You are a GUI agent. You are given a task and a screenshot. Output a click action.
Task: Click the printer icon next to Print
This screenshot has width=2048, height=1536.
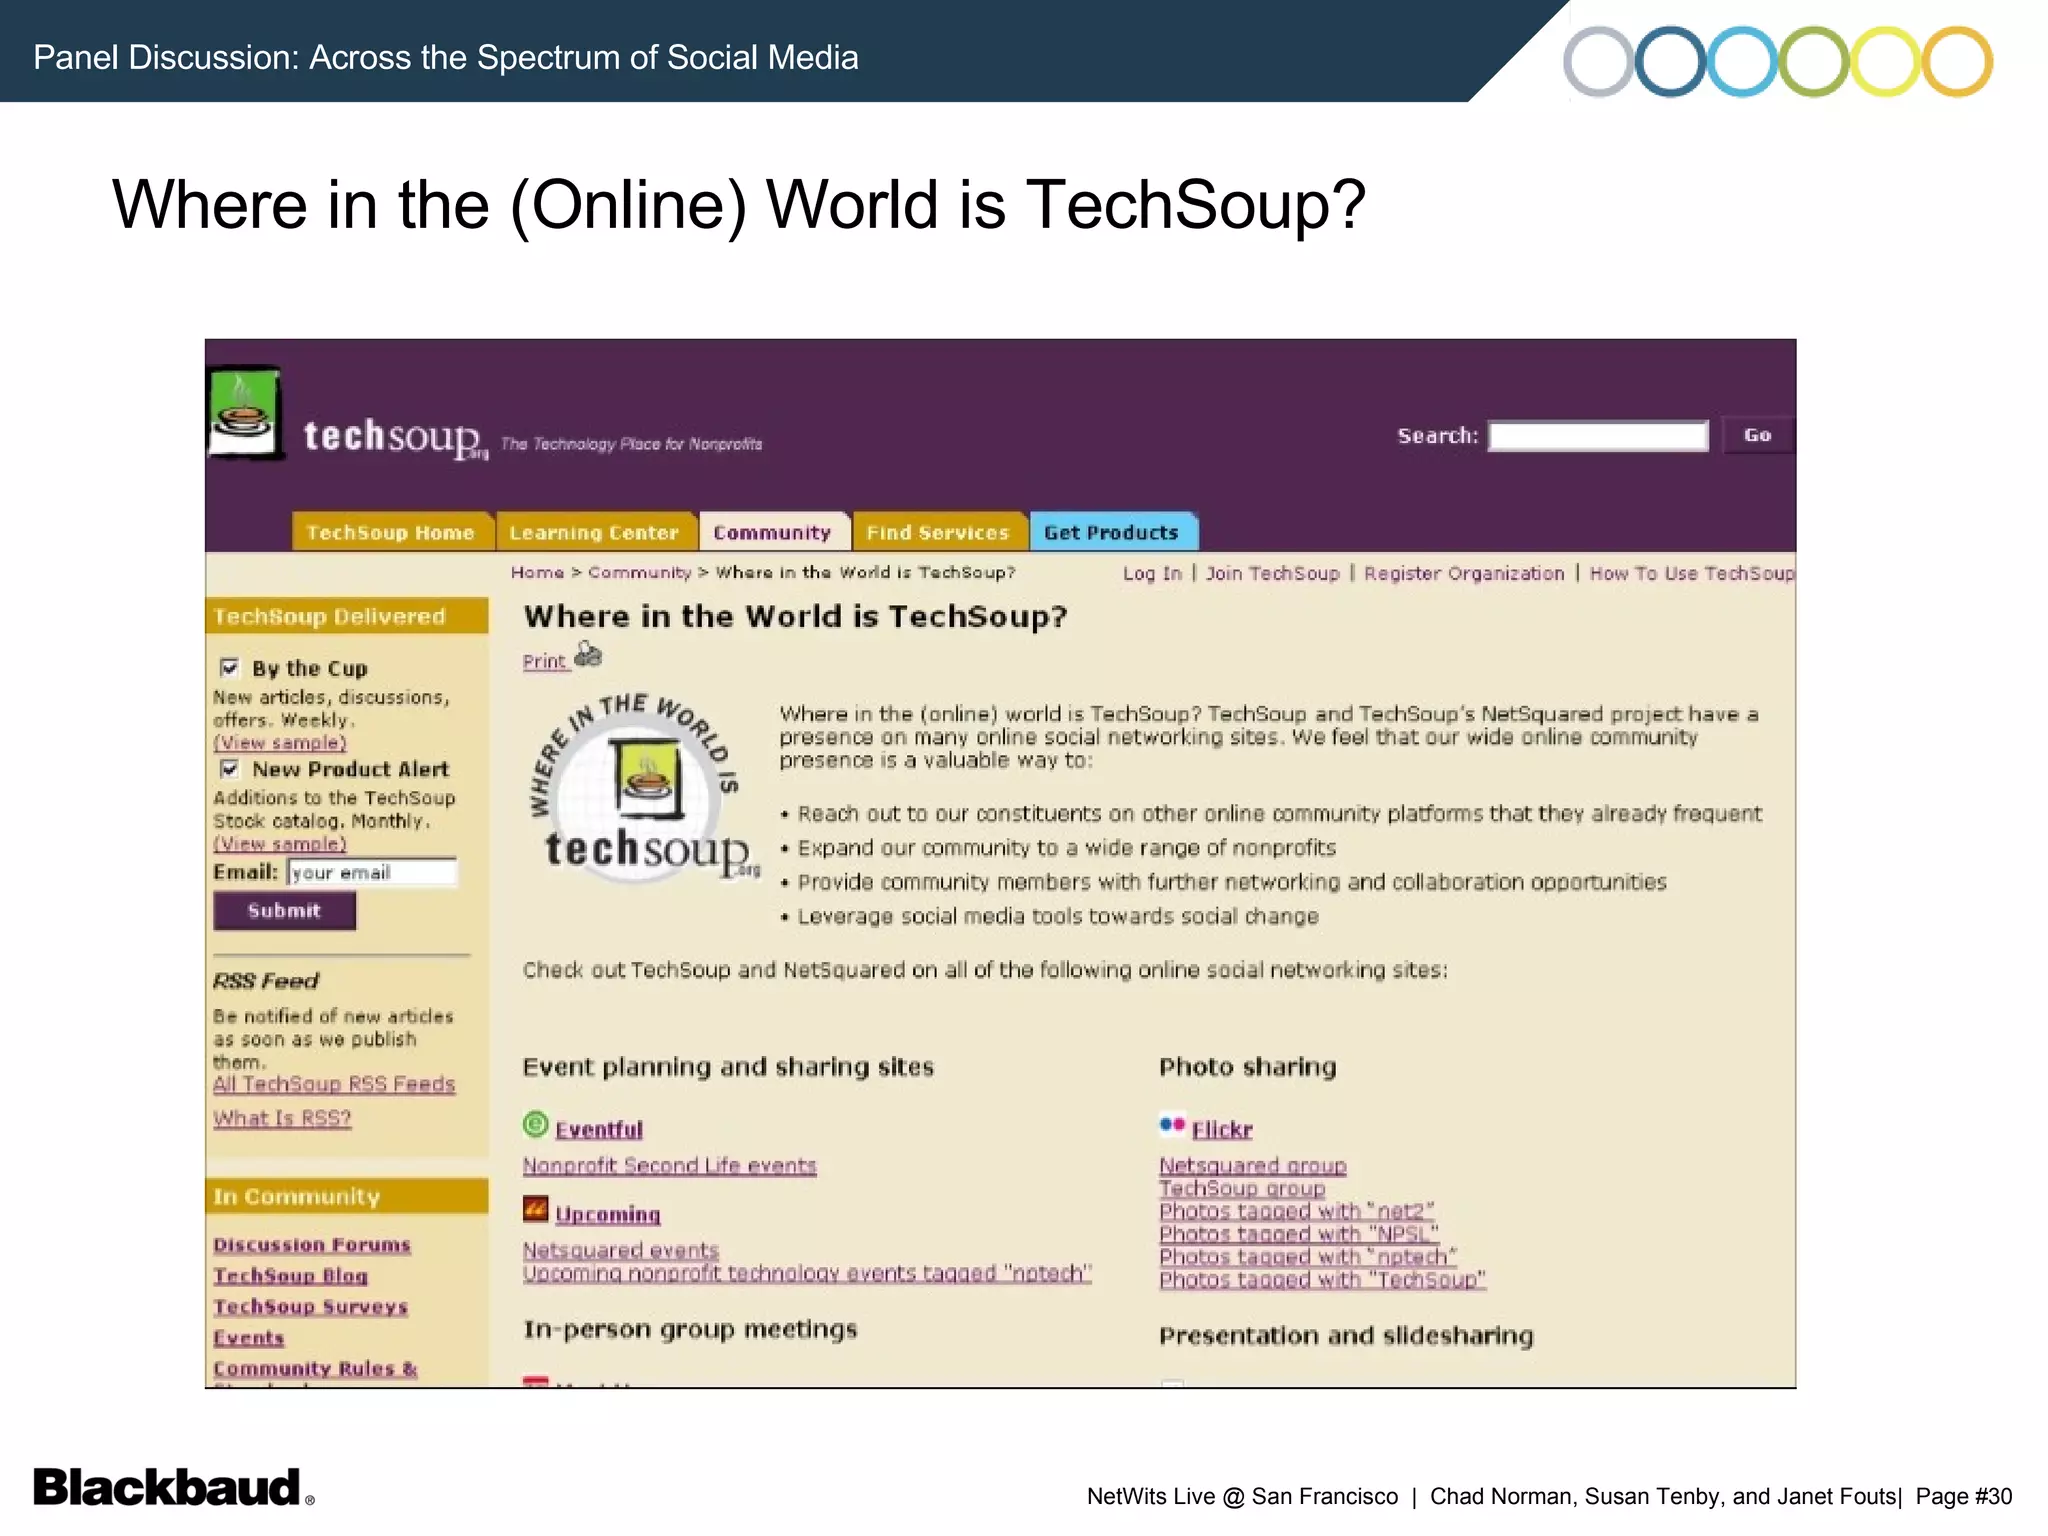(x=589, y=655)
